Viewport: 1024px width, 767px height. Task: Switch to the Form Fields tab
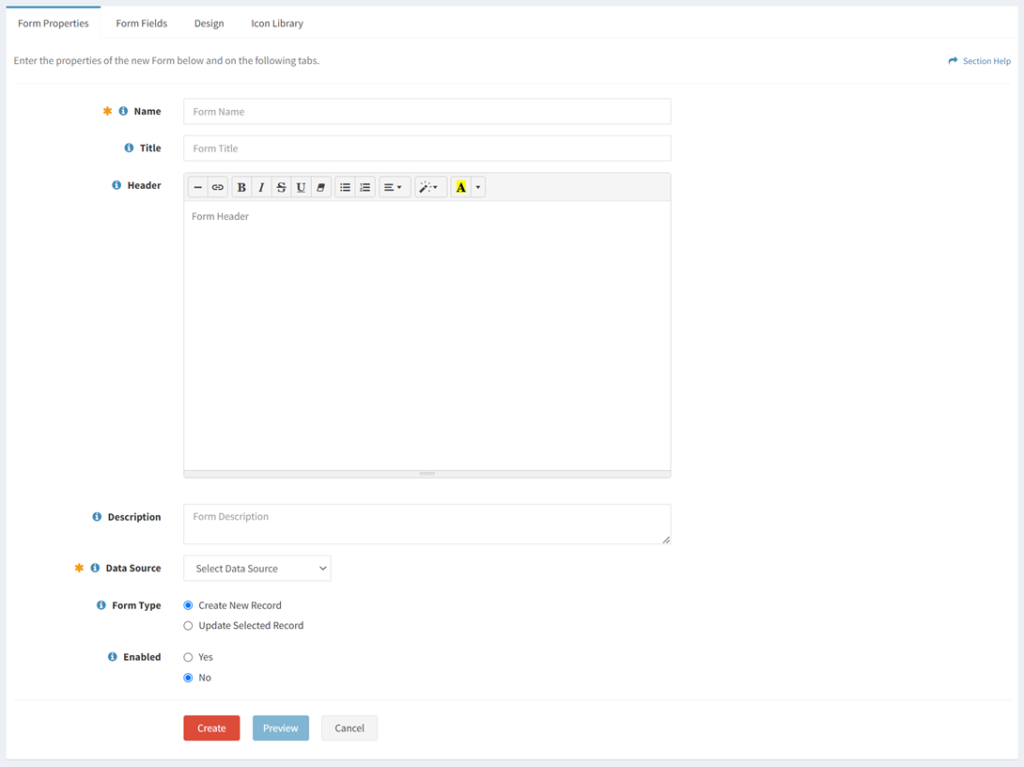(x=141, y=22)
